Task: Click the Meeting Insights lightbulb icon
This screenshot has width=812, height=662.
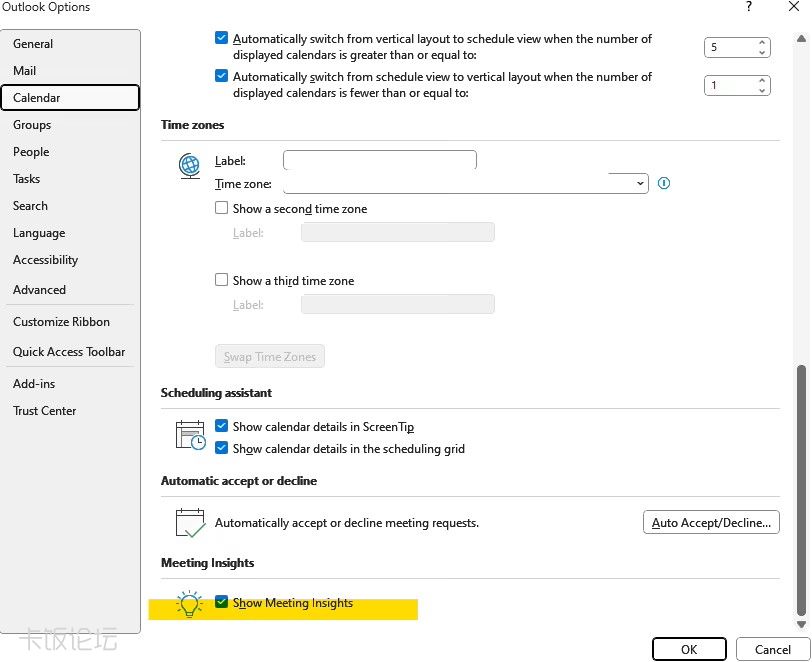Action: coord(189,603)
